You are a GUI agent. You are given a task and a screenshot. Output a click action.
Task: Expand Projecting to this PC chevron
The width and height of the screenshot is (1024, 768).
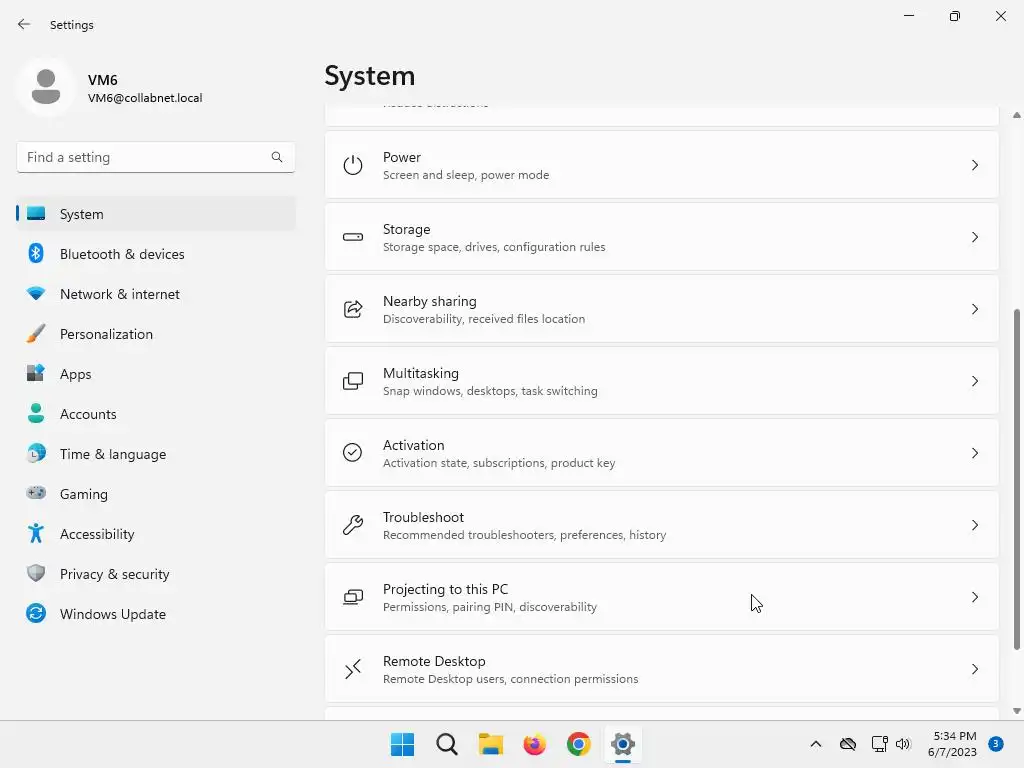coord(974,597)
